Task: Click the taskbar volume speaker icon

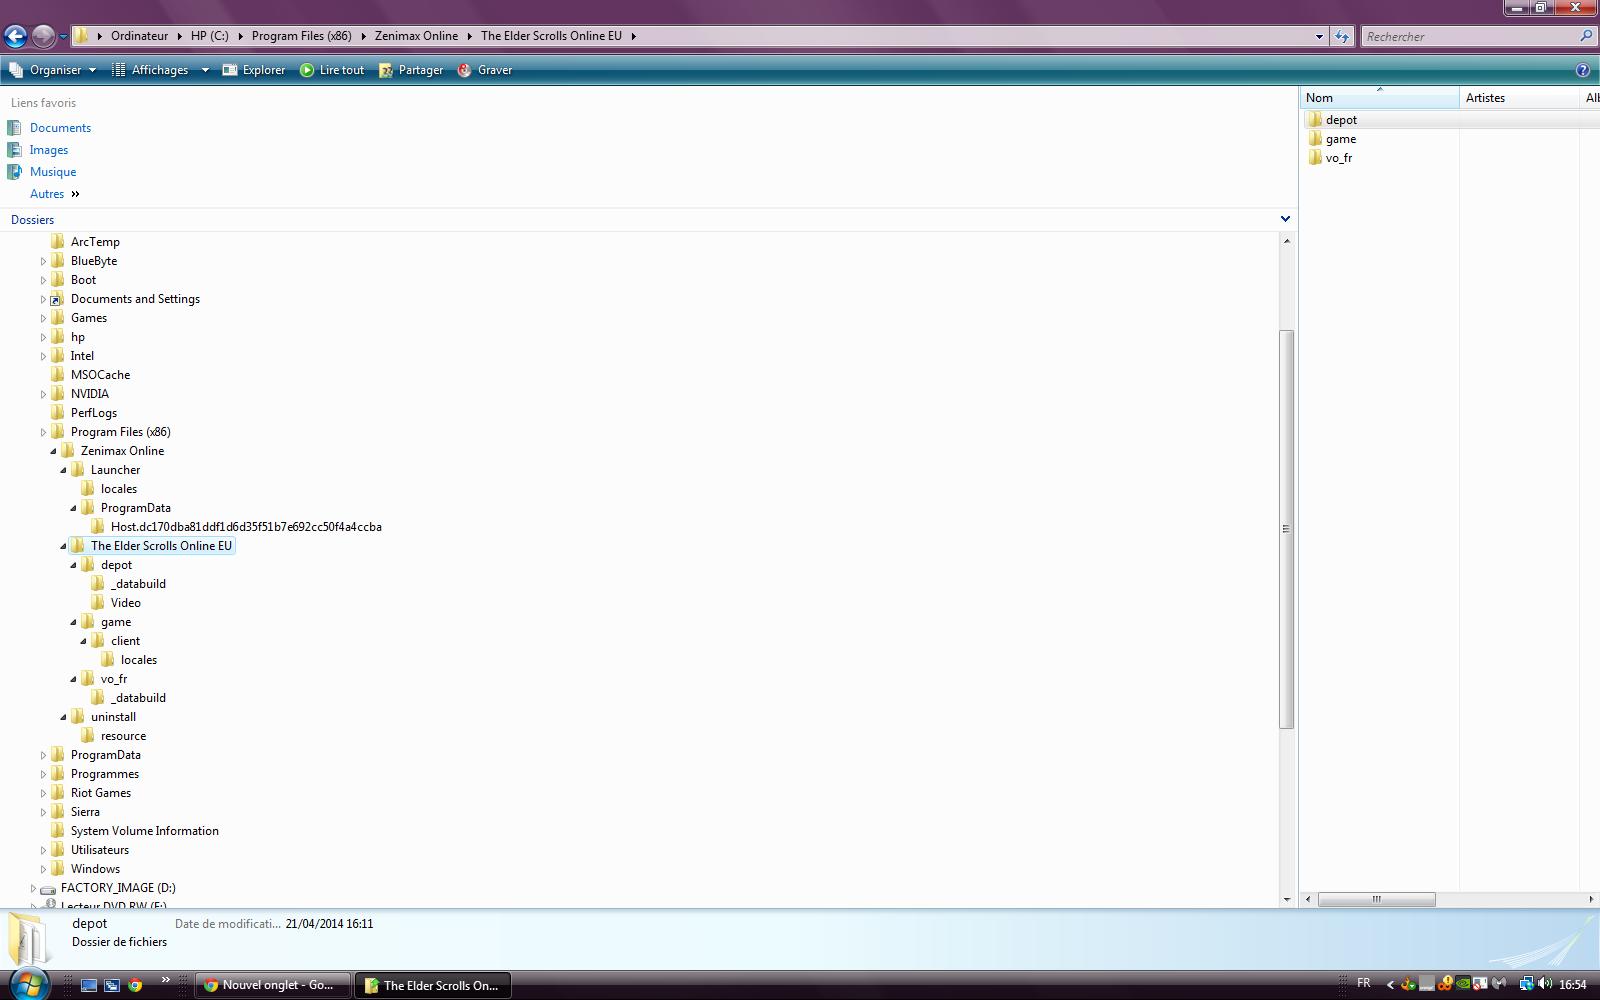Action: coord(1545,985)
